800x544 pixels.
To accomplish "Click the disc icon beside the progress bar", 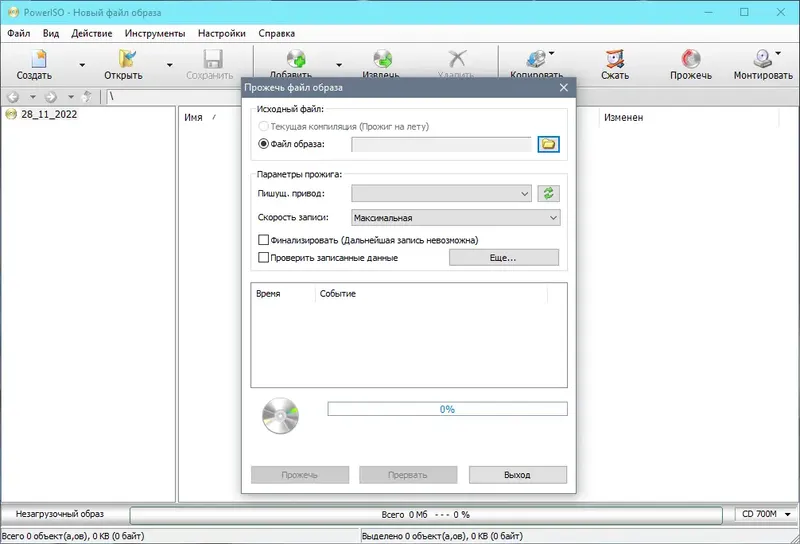I will click(280, 415).
